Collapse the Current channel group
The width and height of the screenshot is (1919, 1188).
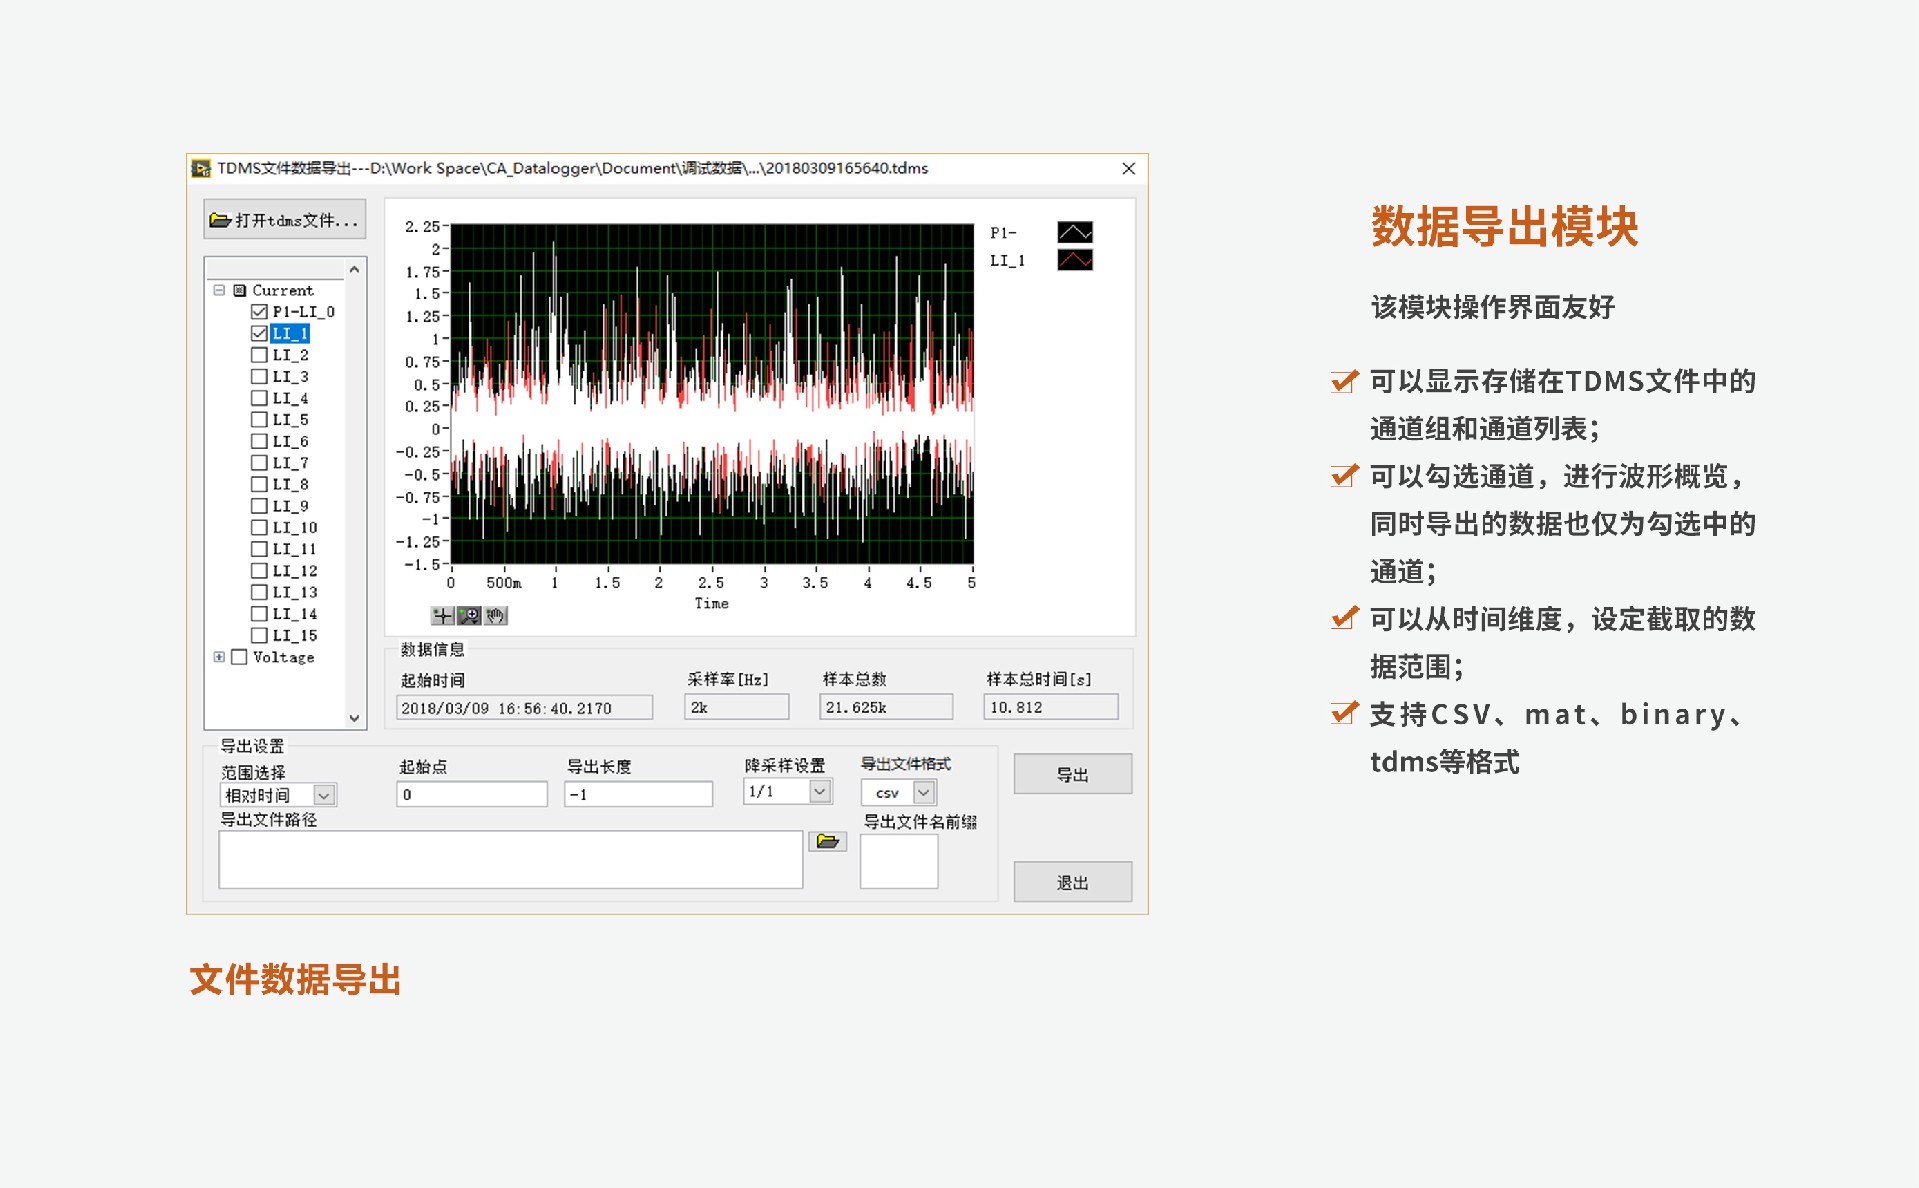(x=219, y=291)
